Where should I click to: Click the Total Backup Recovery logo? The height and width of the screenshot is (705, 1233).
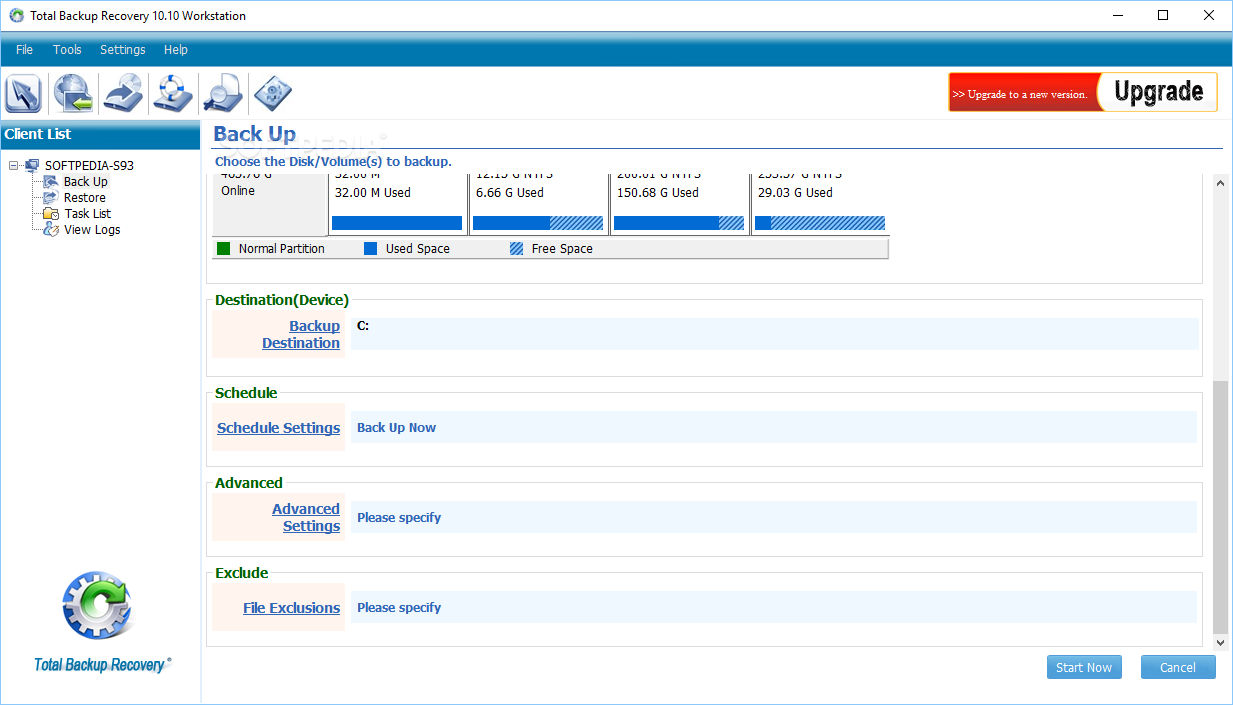pyautogui.click(x=100, y=622)
